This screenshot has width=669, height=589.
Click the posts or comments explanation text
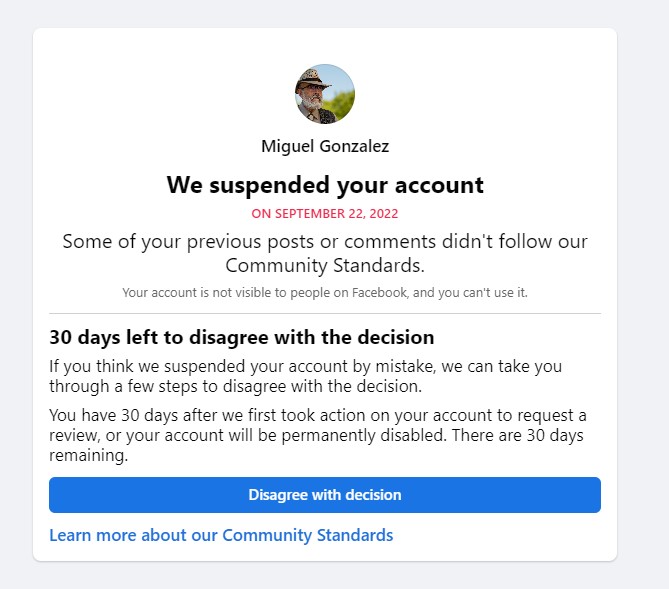[325, 254]
